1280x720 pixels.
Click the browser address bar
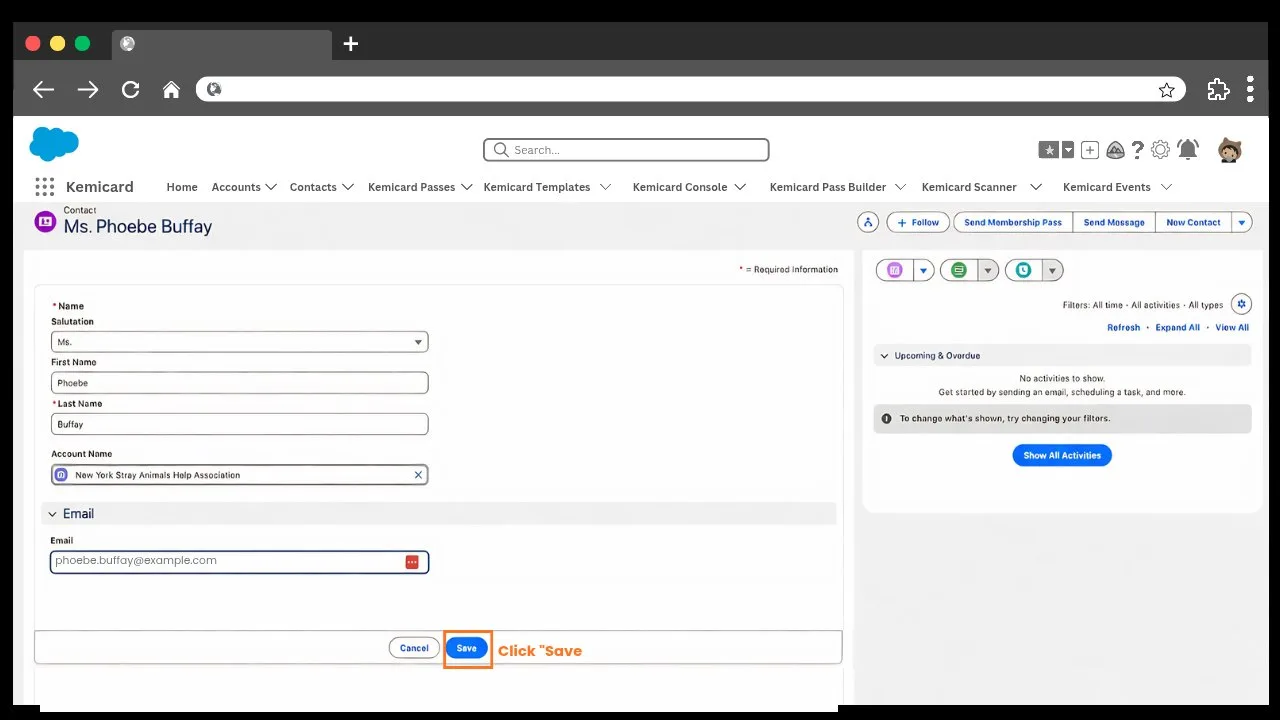point(690,89)
